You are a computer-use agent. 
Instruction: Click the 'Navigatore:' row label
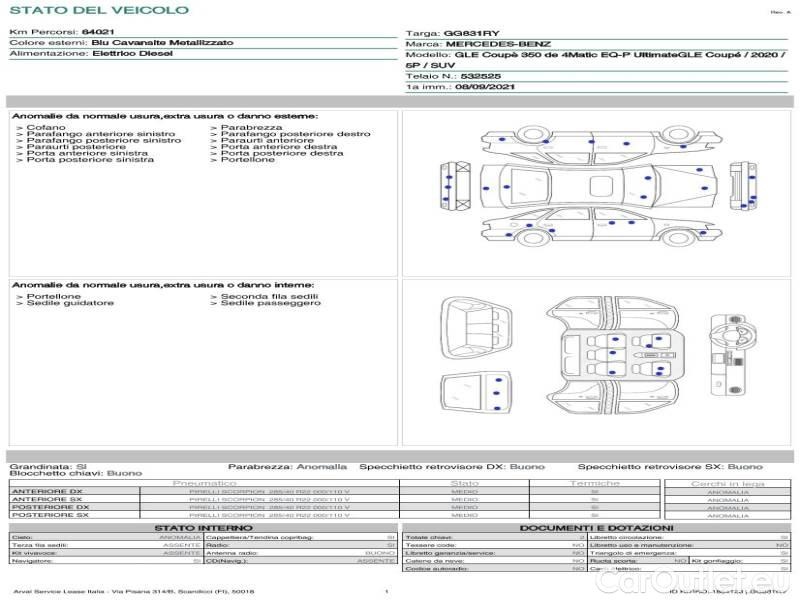pyautogui.click(x=32, y=561)
